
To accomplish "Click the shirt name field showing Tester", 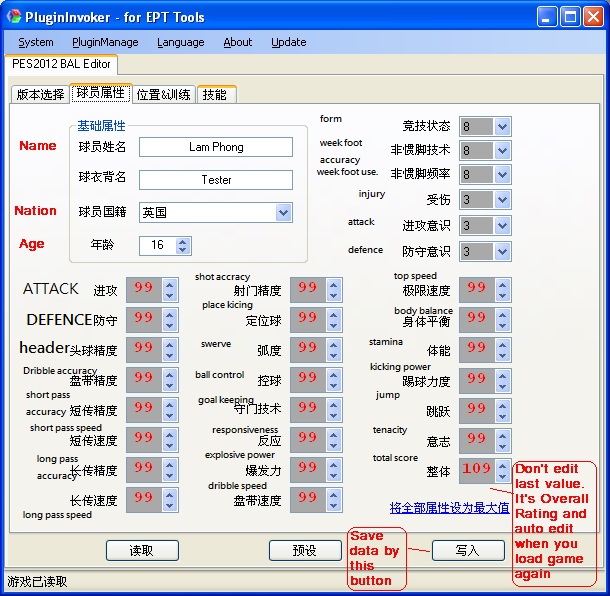I will tap(215, 180).
